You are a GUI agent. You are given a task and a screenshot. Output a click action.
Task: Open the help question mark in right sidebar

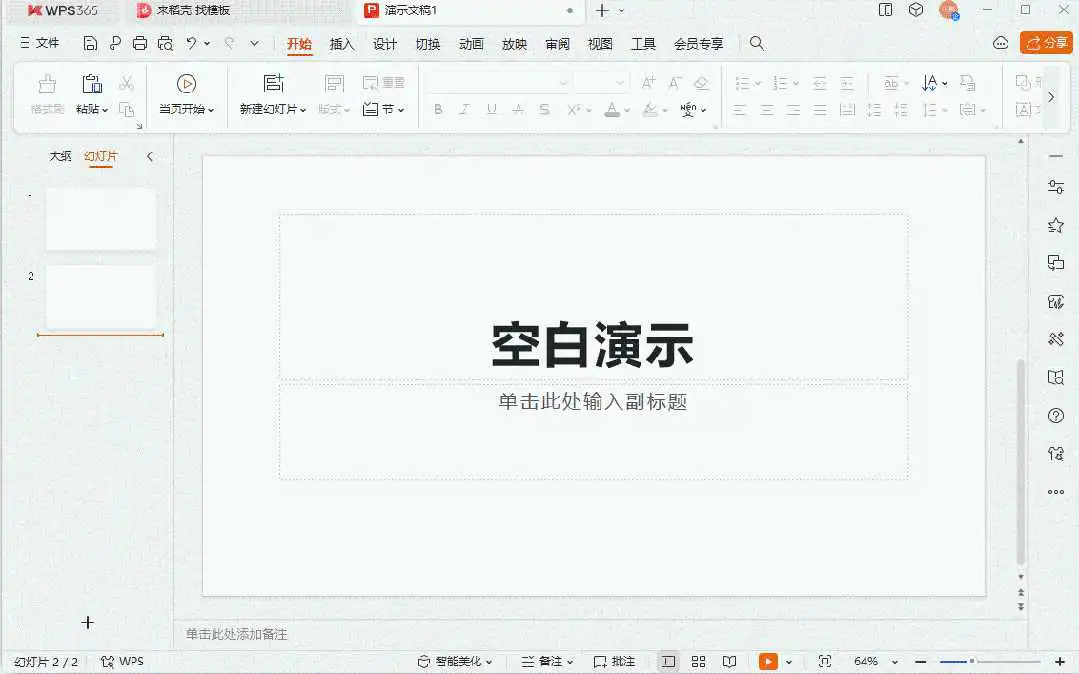coord(1056,415)
